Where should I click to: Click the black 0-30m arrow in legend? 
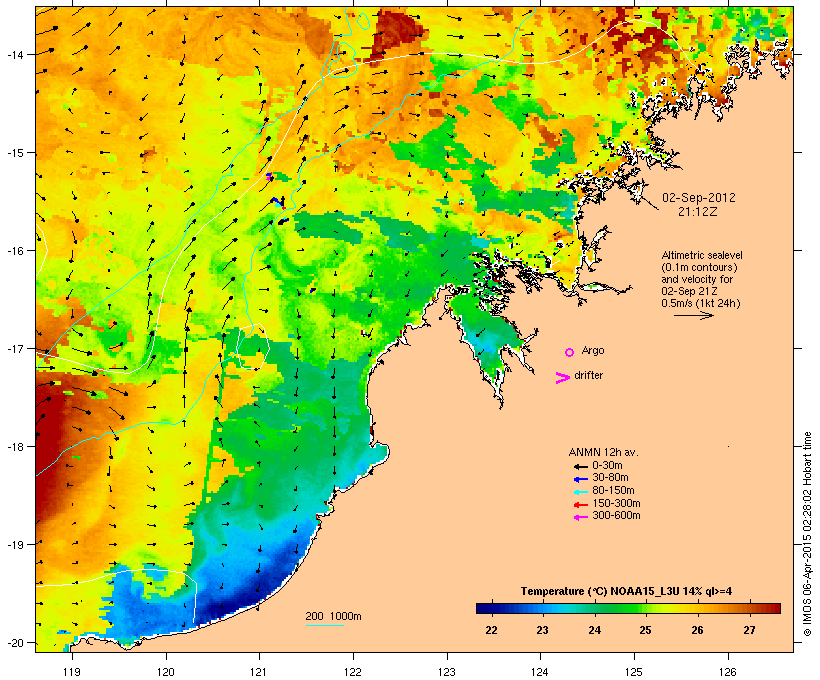click(580, 466)
